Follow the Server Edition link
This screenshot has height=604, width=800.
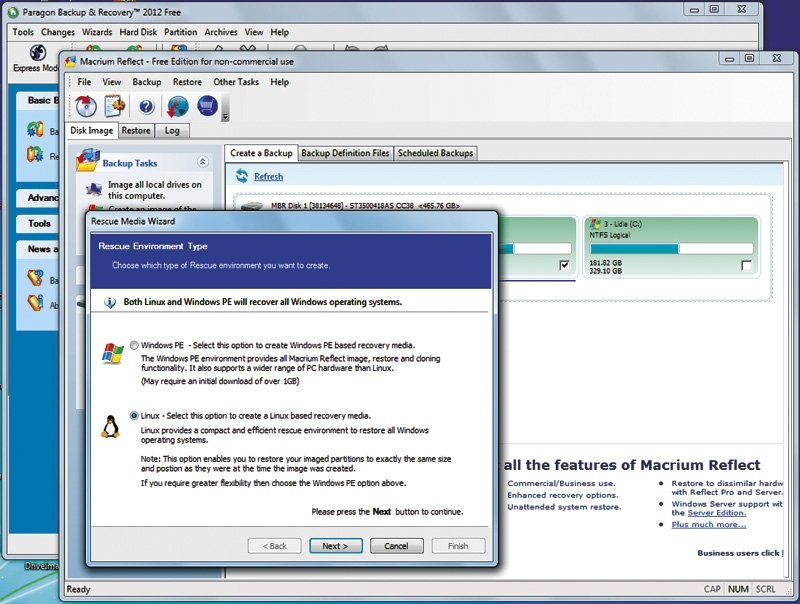[x=716, y=513]
